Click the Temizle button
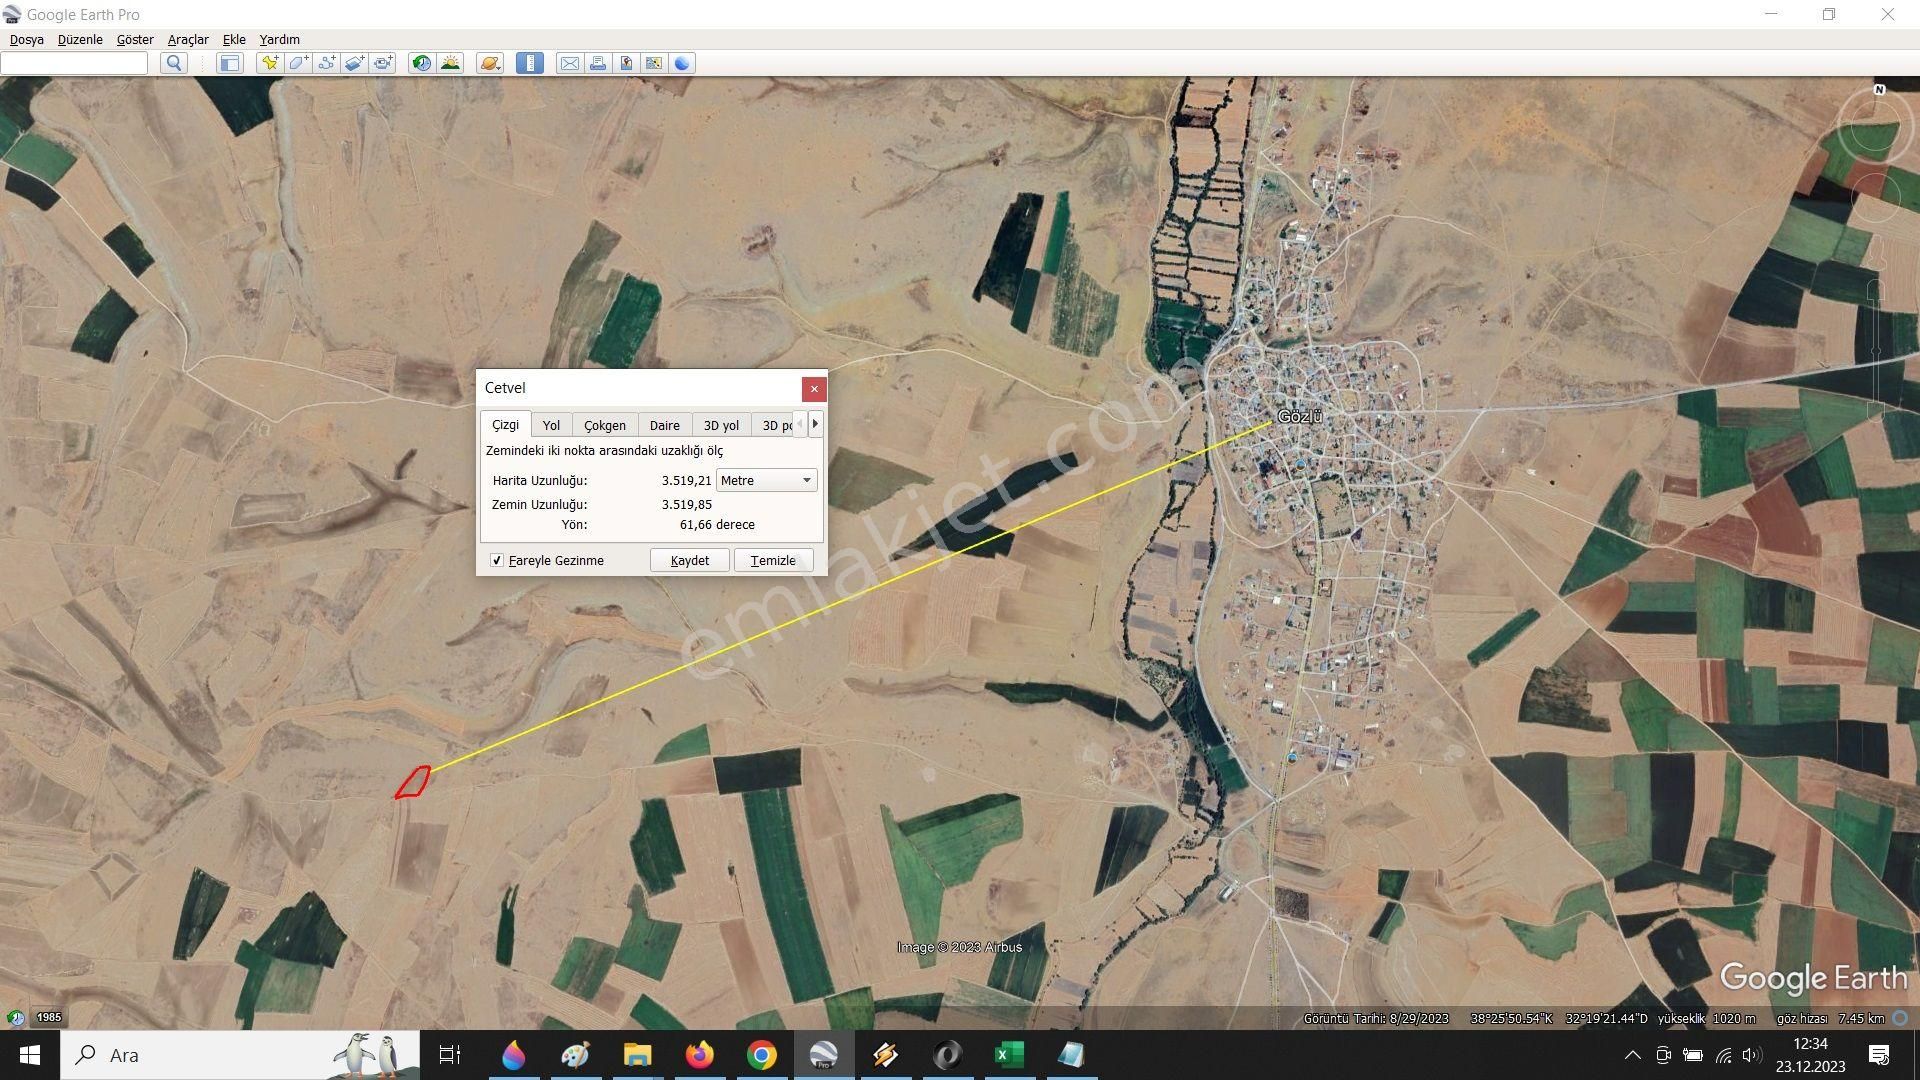This screenshot has width=1920, height=1080. 773,560
